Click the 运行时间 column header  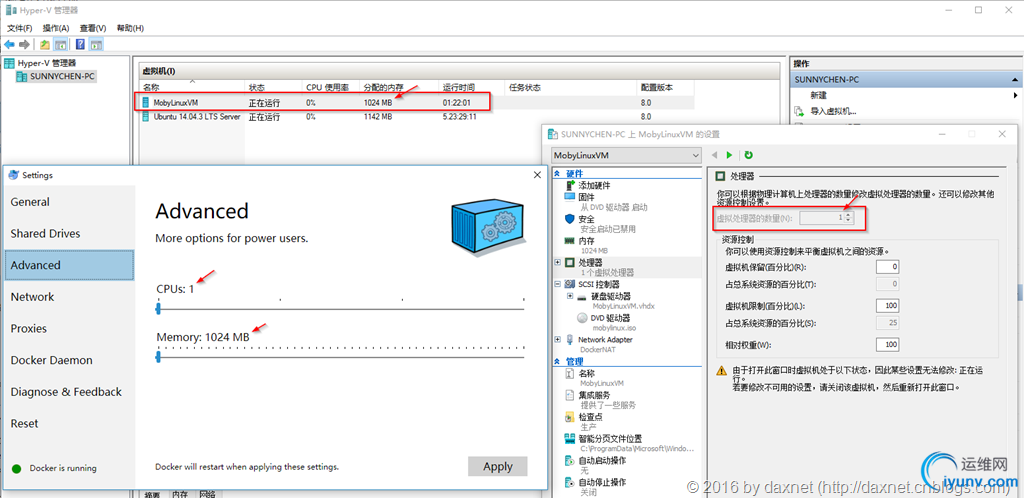472,87
